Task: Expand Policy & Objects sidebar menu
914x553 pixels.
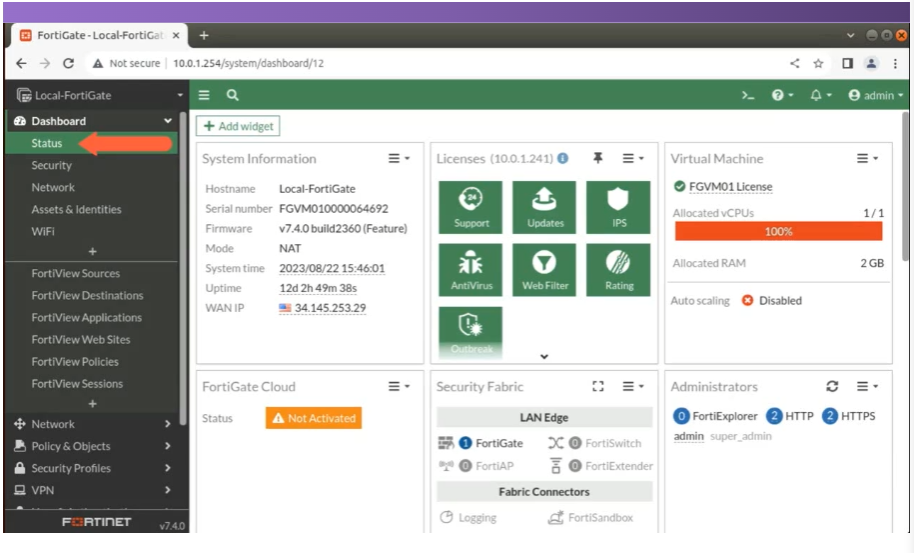Action: (93, 446)
